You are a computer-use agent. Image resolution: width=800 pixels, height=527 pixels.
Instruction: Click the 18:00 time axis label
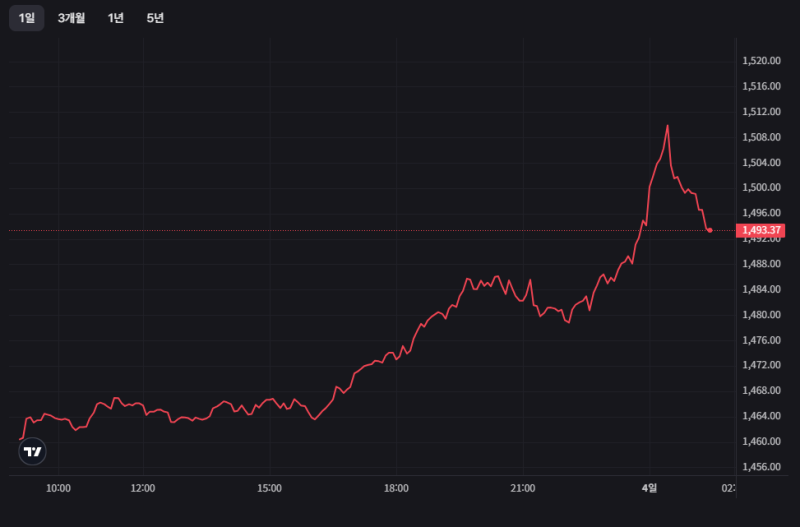396,488
